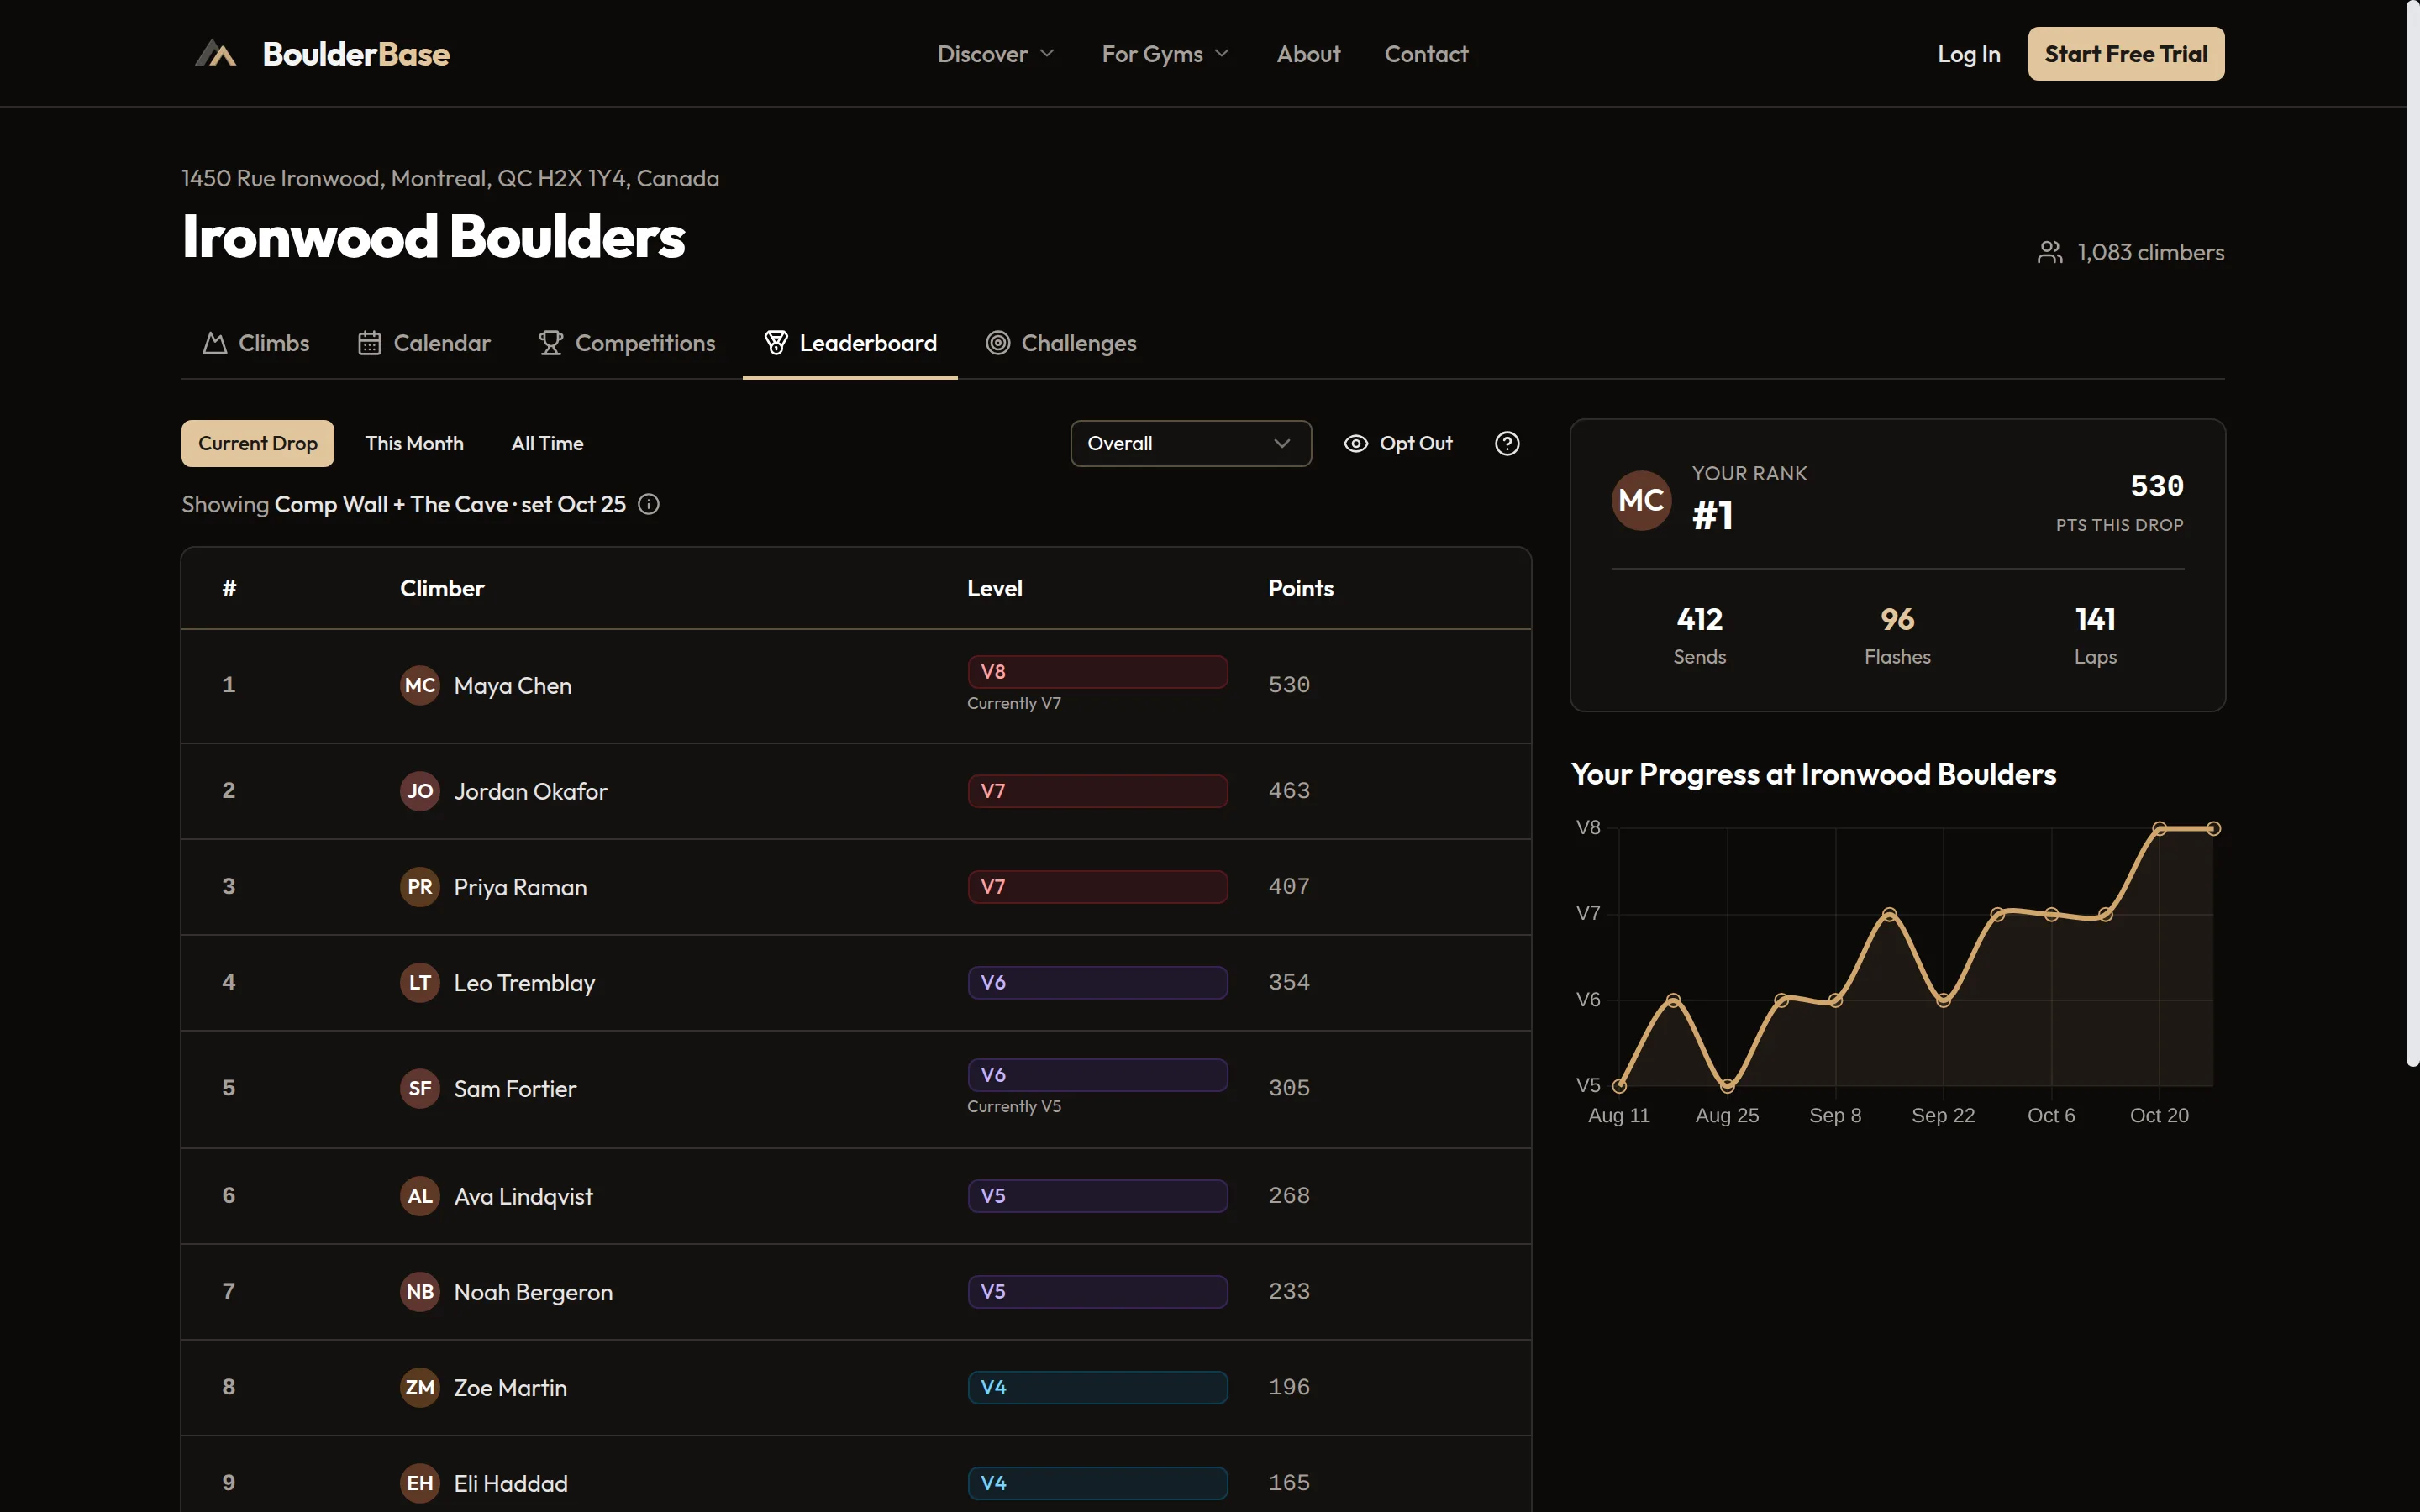Click Noah Bergeron's NB avatar
The height and width of the screenshot is (1512, 2420).
(420, 1292)
